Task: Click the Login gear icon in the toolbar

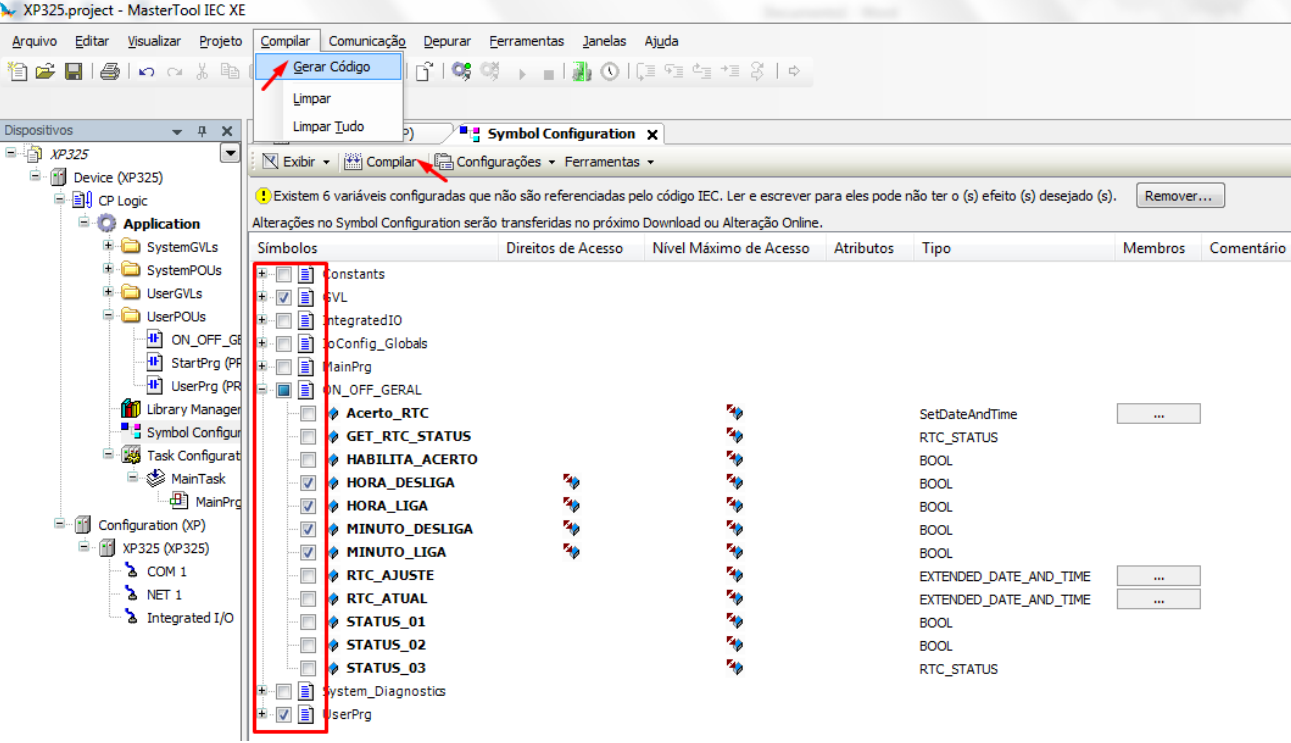Action: click(461, 72)
